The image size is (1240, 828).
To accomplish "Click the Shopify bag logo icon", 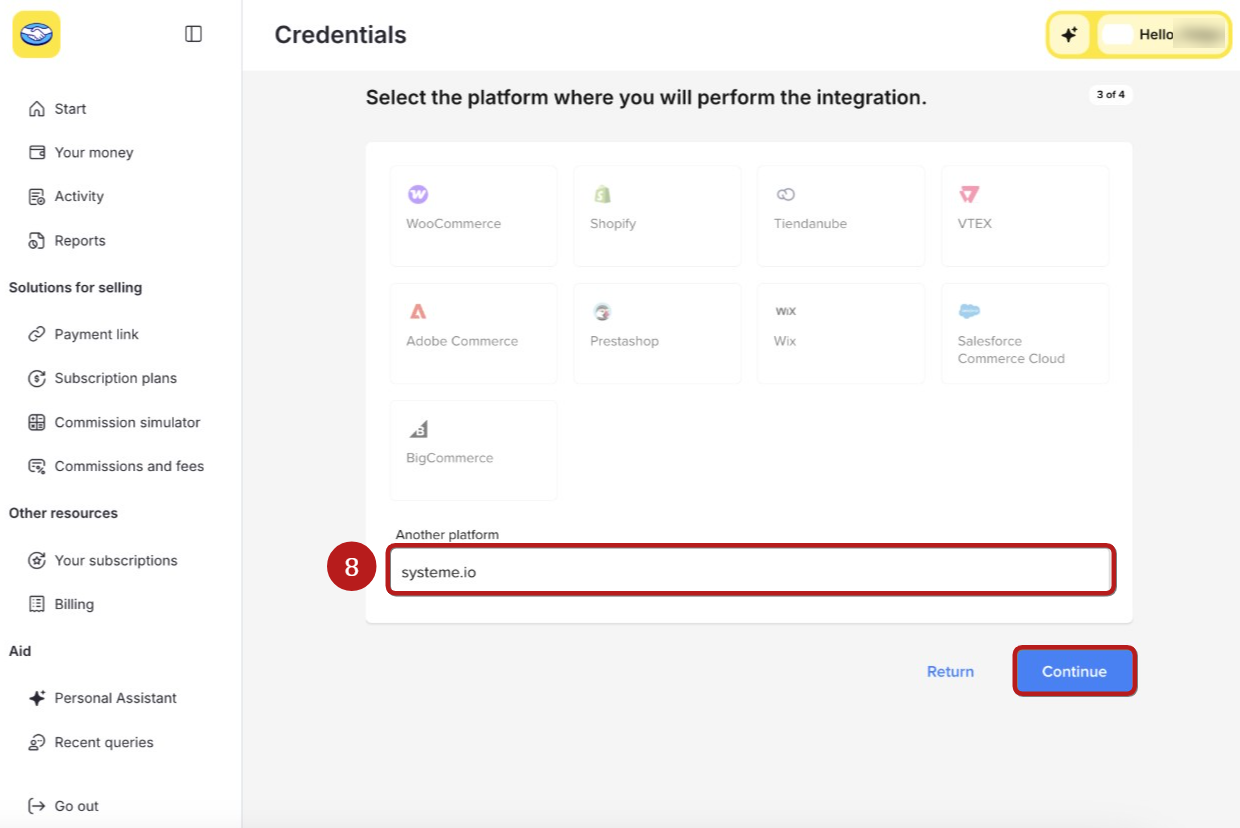I will point(602,195).
